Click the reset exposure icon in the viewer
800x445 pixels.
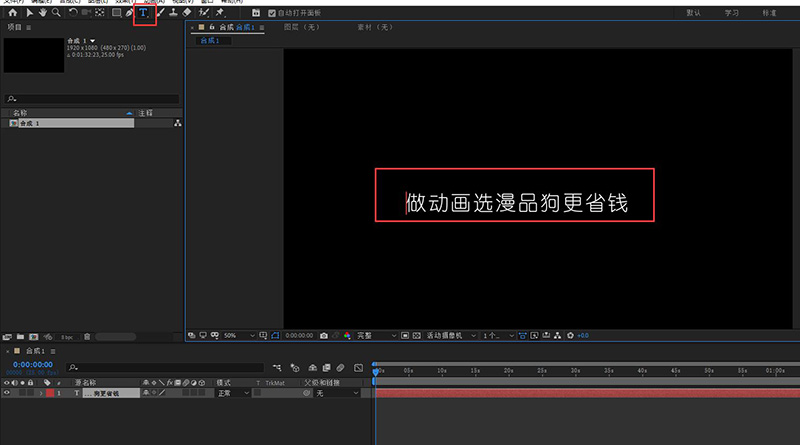pyautogui.click(x=570, y=335)
